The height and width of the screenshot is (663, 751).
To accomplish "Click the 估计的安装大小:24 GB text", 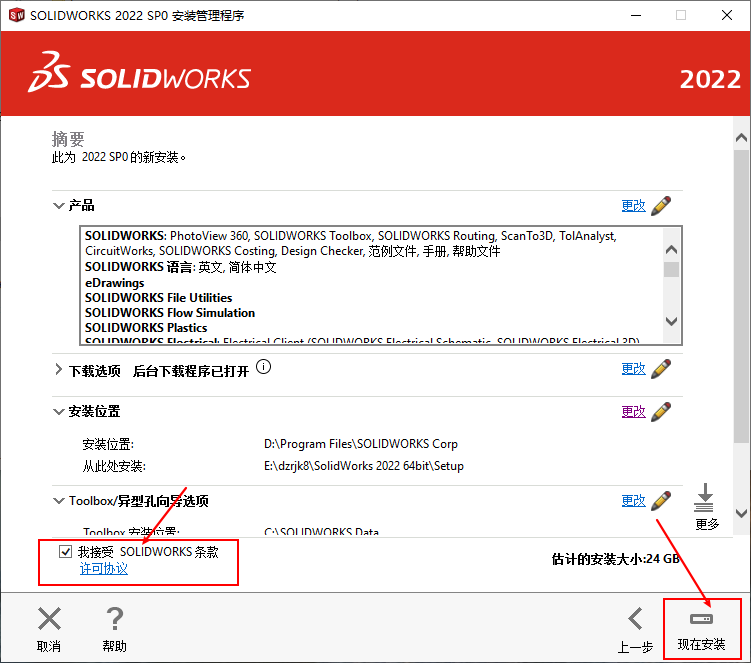I will tap(616, 559).
